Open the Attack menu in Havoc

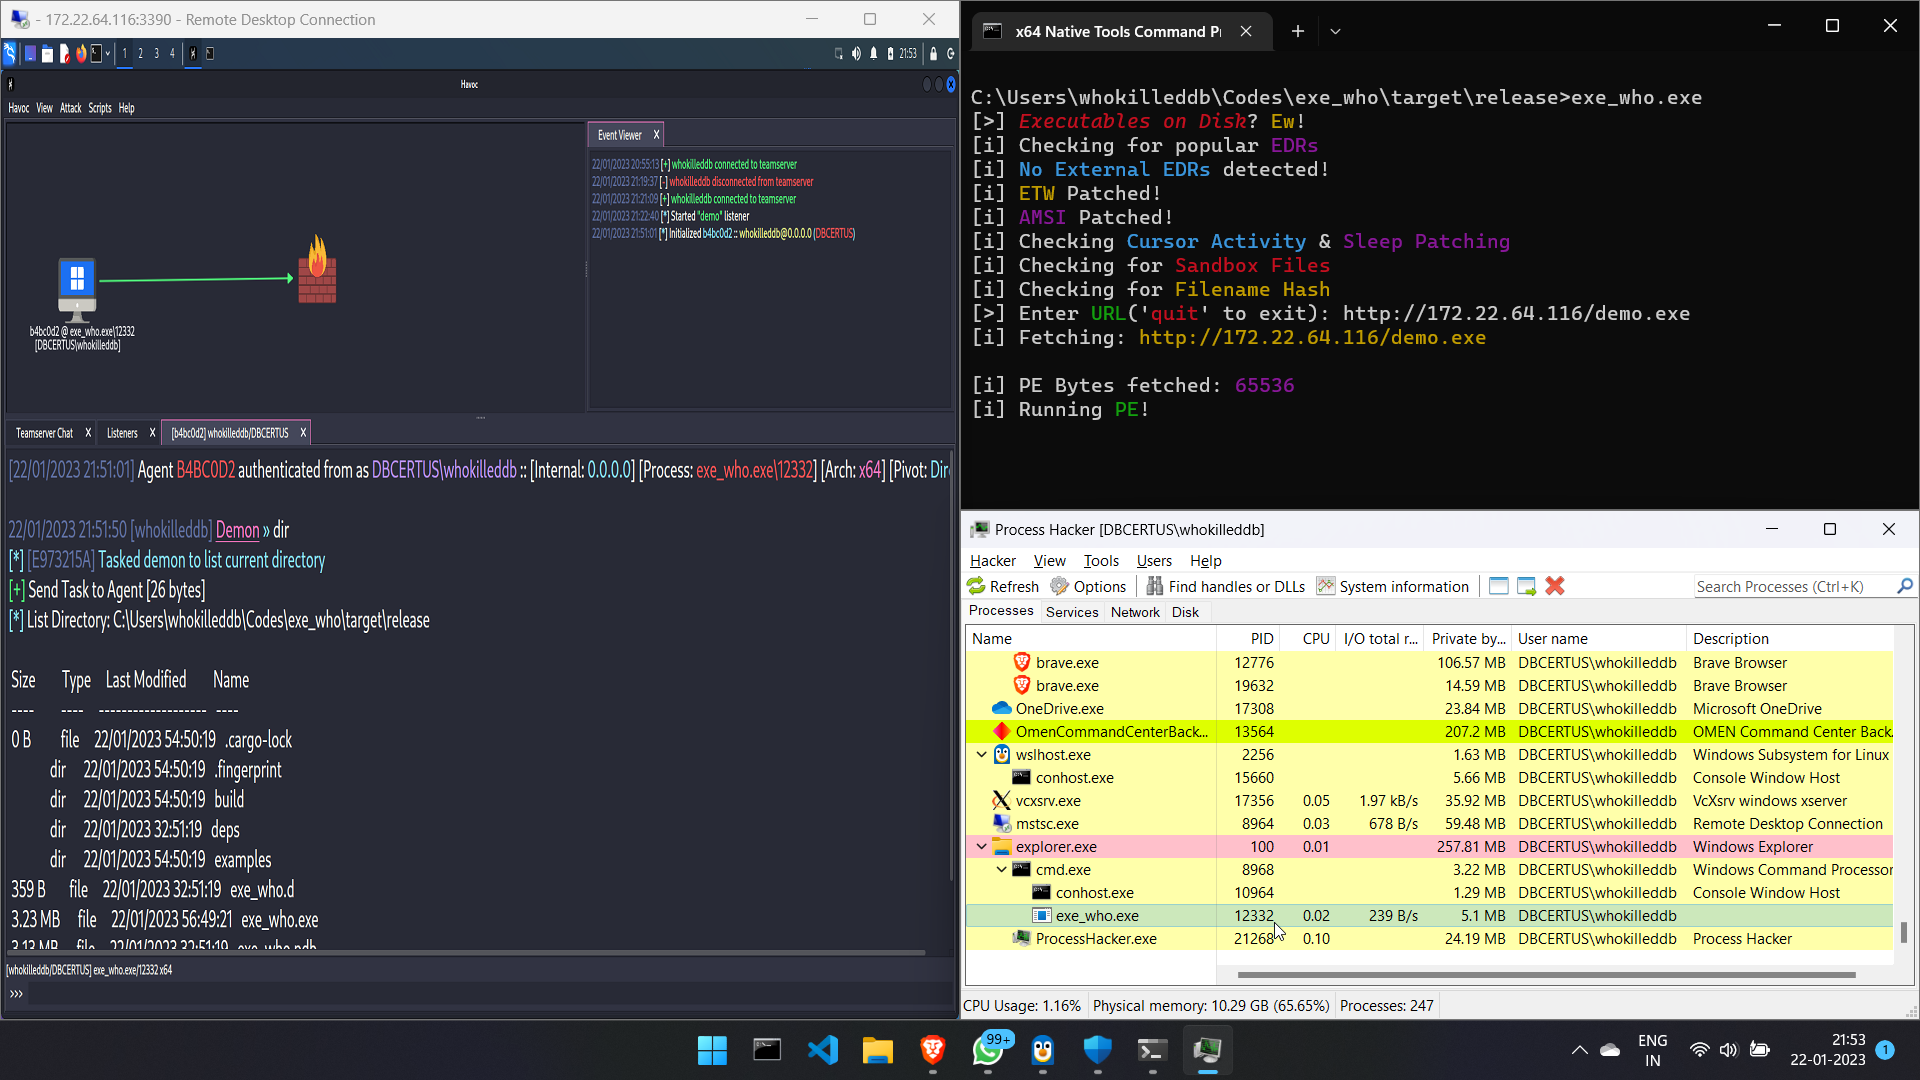[70, 108]
